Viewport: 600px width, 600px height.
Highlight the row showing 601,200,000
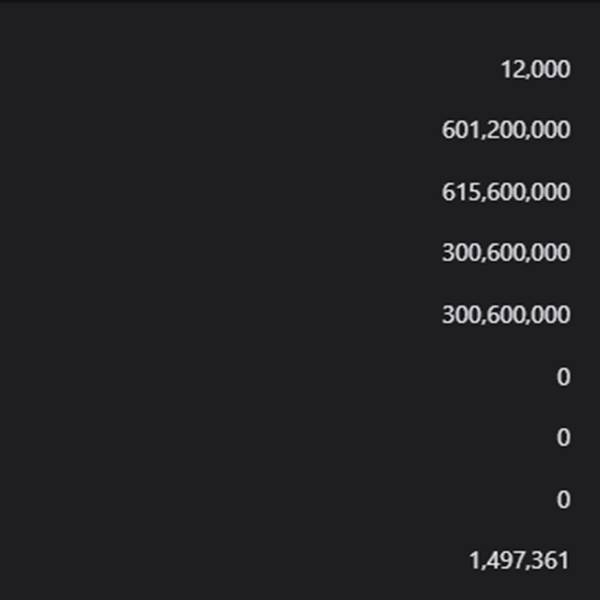click(x=300, y=130)
